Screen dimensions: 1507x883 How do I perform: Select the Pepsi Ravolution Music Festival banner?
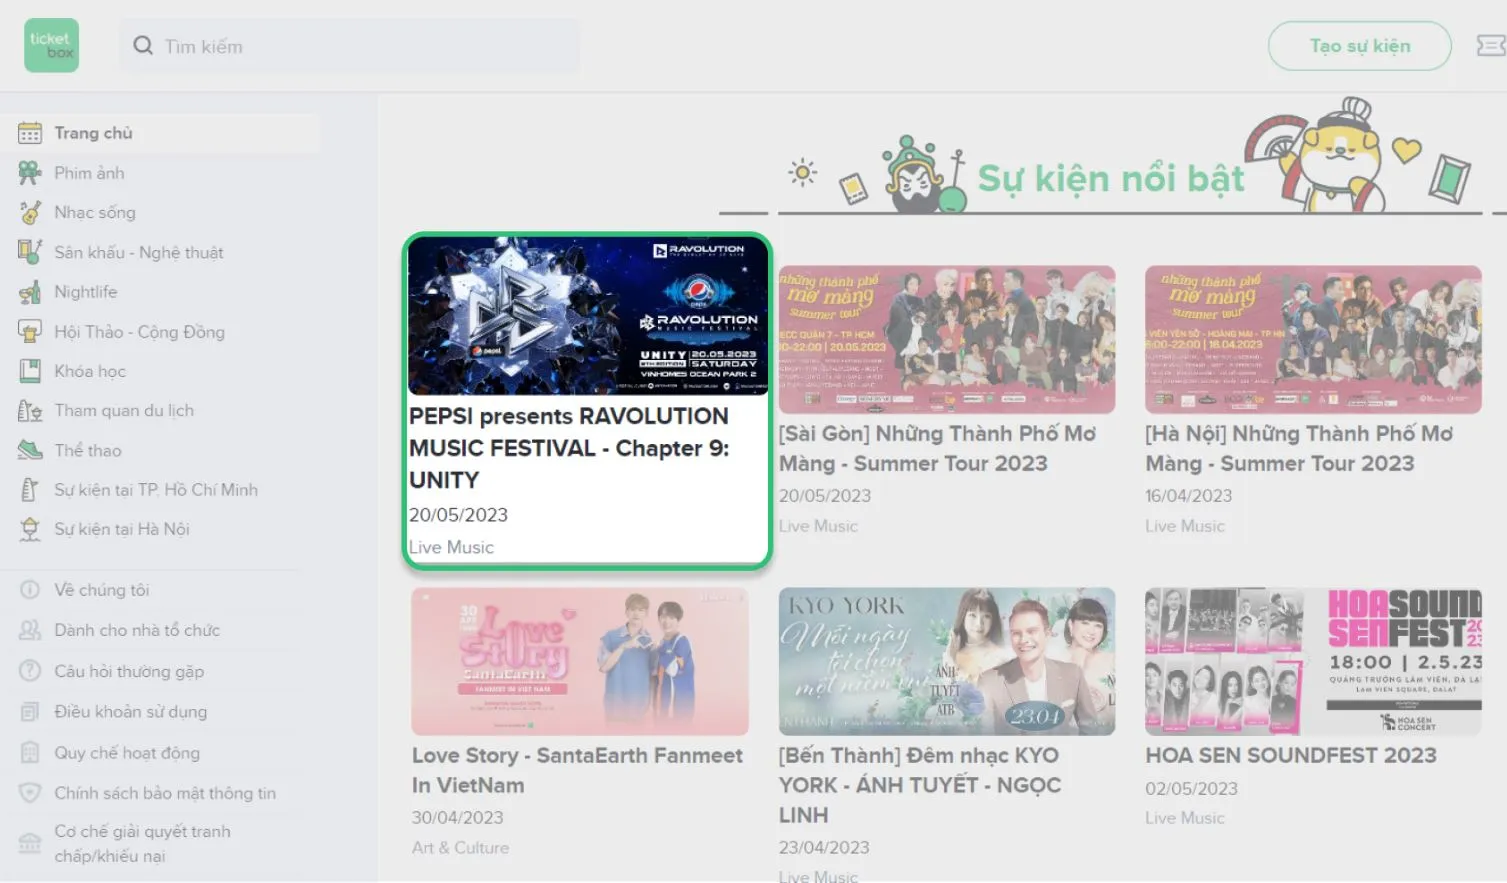tap(588, 316)
